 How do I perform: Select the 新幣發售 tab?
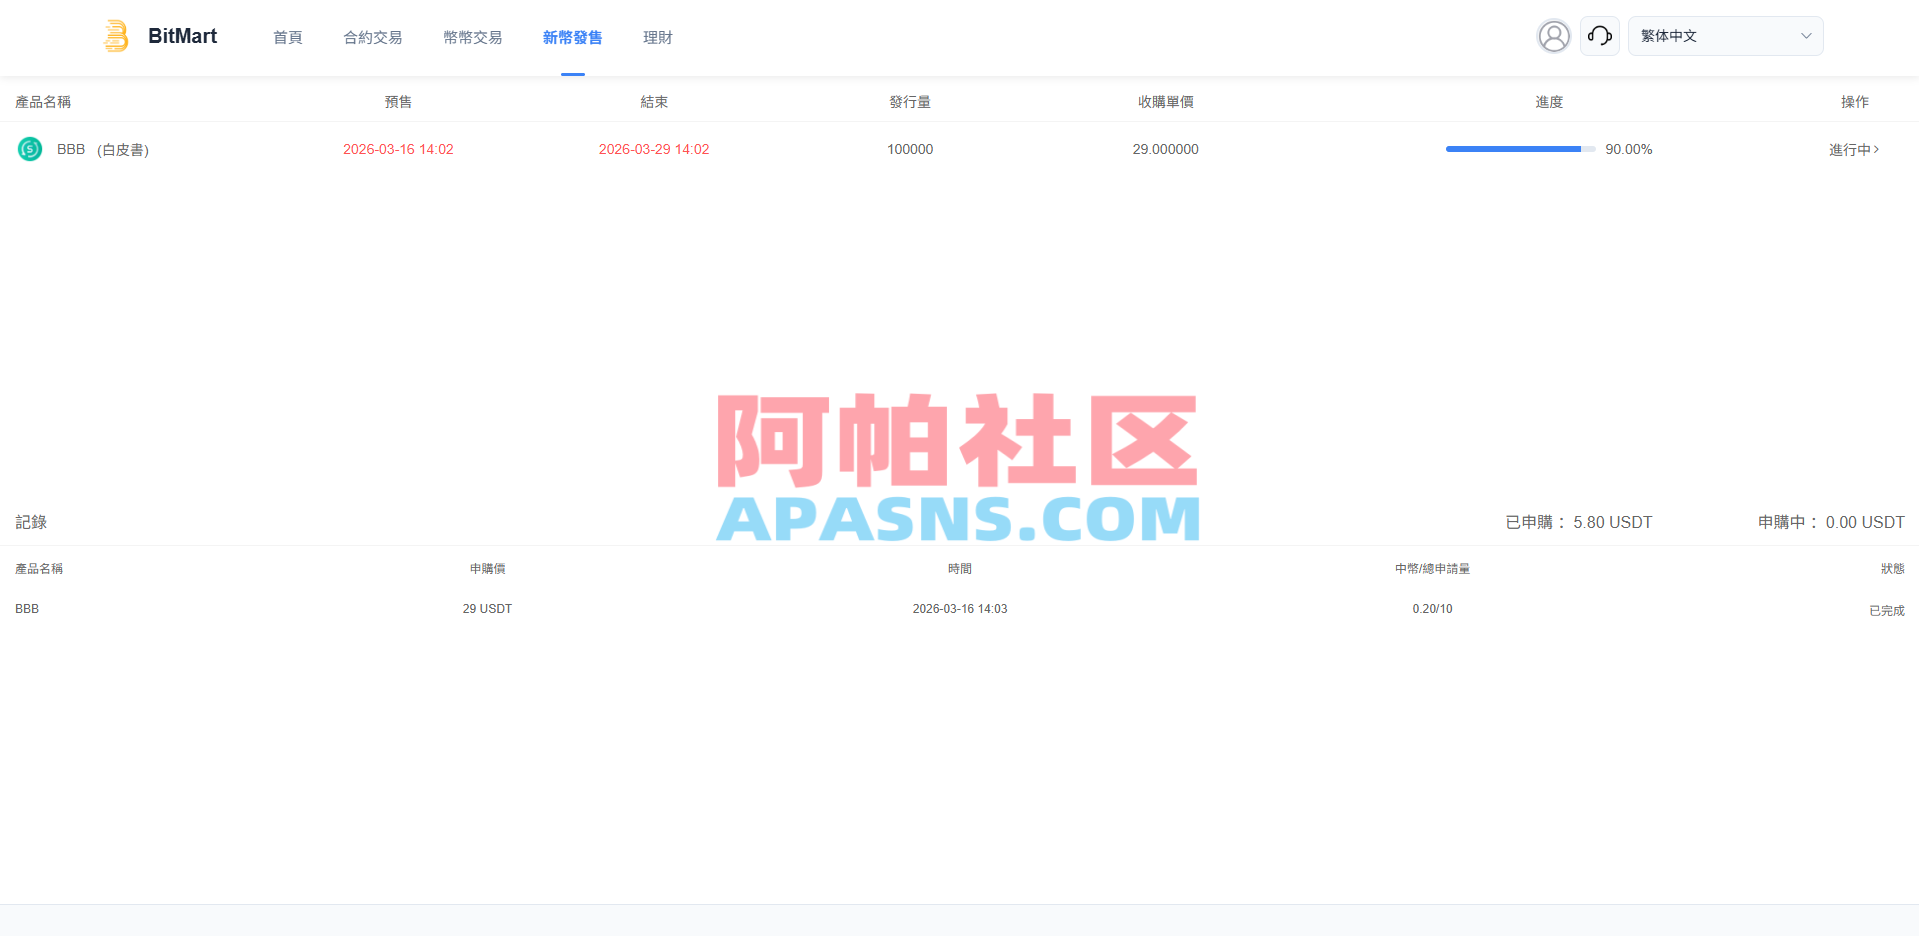(x=573, y=37)
